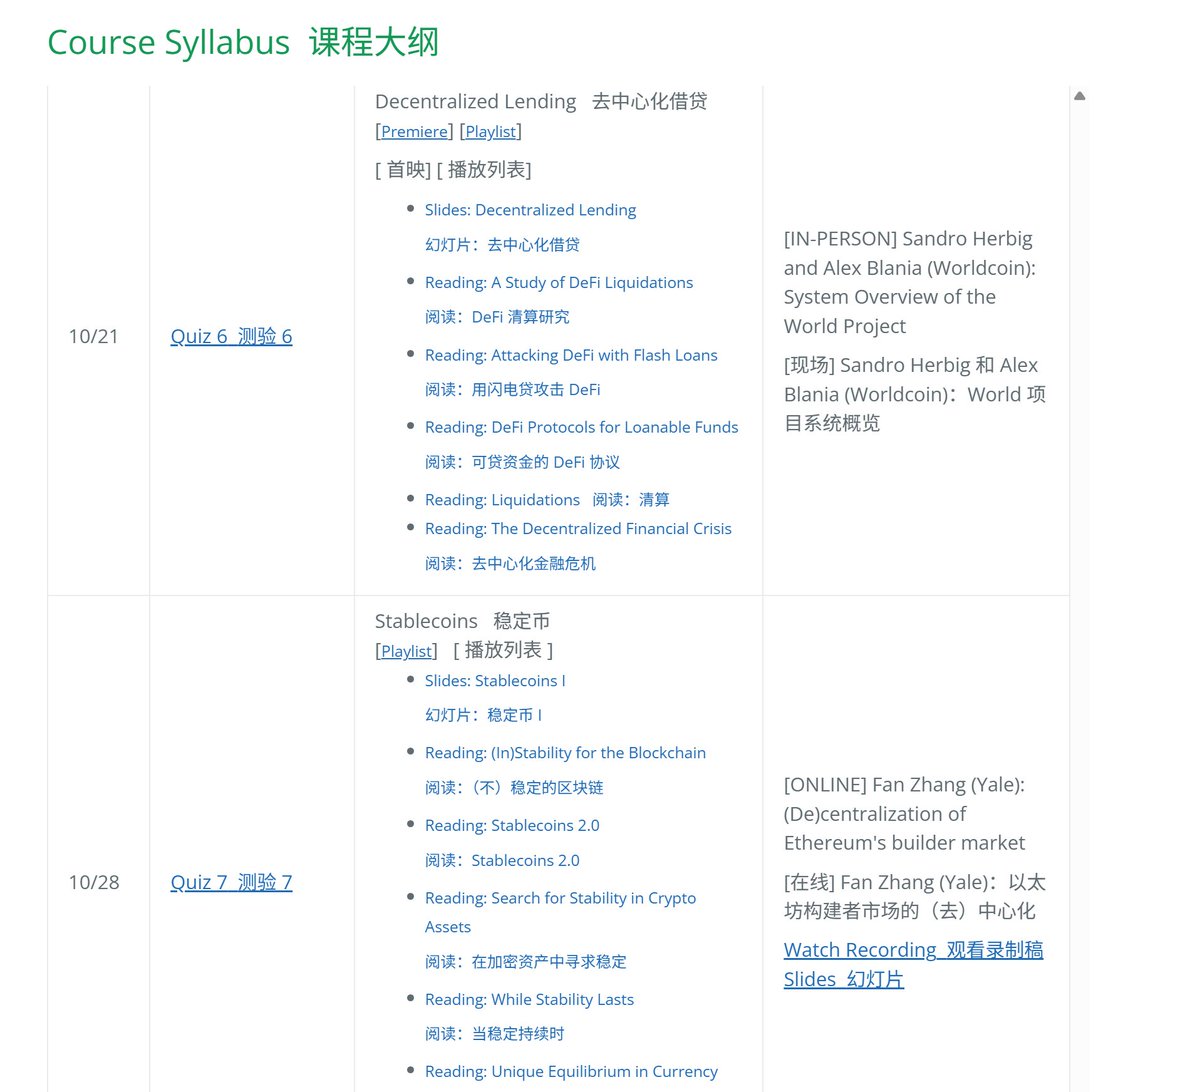Open 阅读:去中心化金融危机 link
This screenshot has width=1200, height=1092.
pyautogui.click(x=510, y=564)
